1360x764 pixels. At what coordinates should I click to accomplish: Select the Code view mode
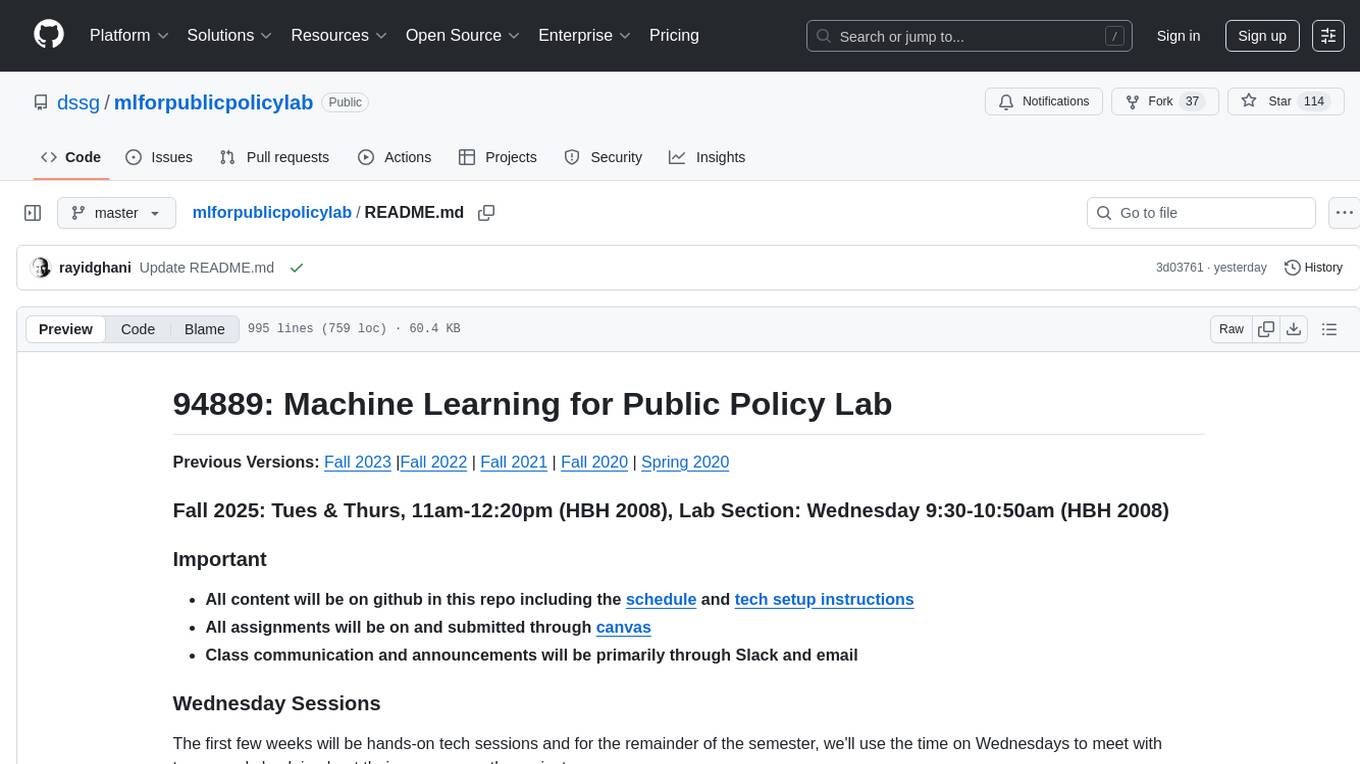coord(138,329)
